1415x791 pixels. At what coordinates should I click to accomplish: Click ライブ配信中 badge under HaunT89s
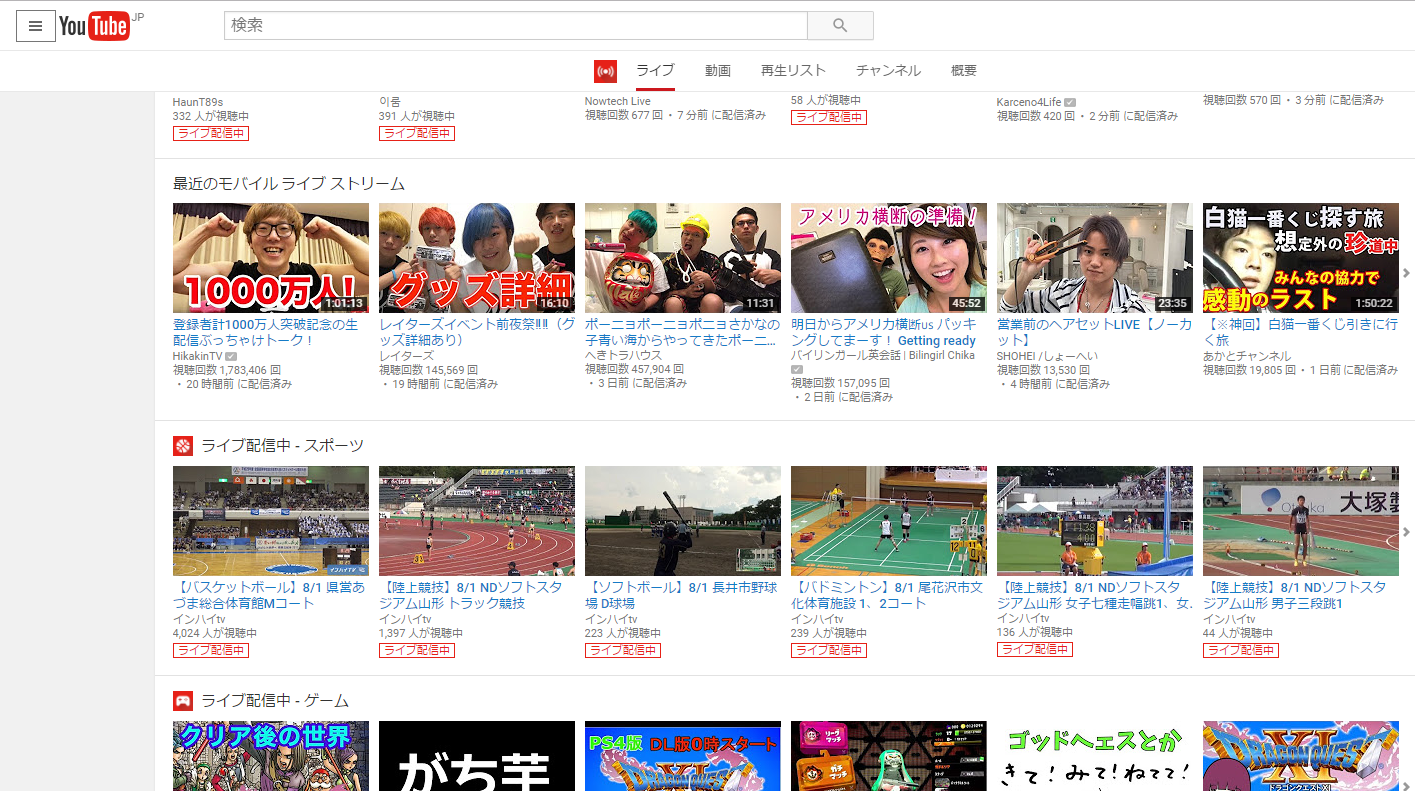pyautogui.click(x=211, y=133)
